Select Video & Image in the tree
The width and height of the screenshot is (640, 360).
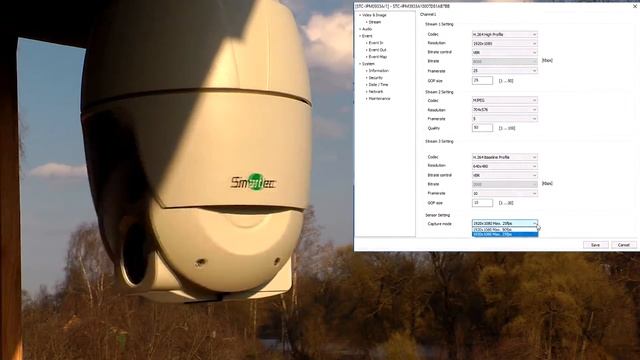[374, 15]
